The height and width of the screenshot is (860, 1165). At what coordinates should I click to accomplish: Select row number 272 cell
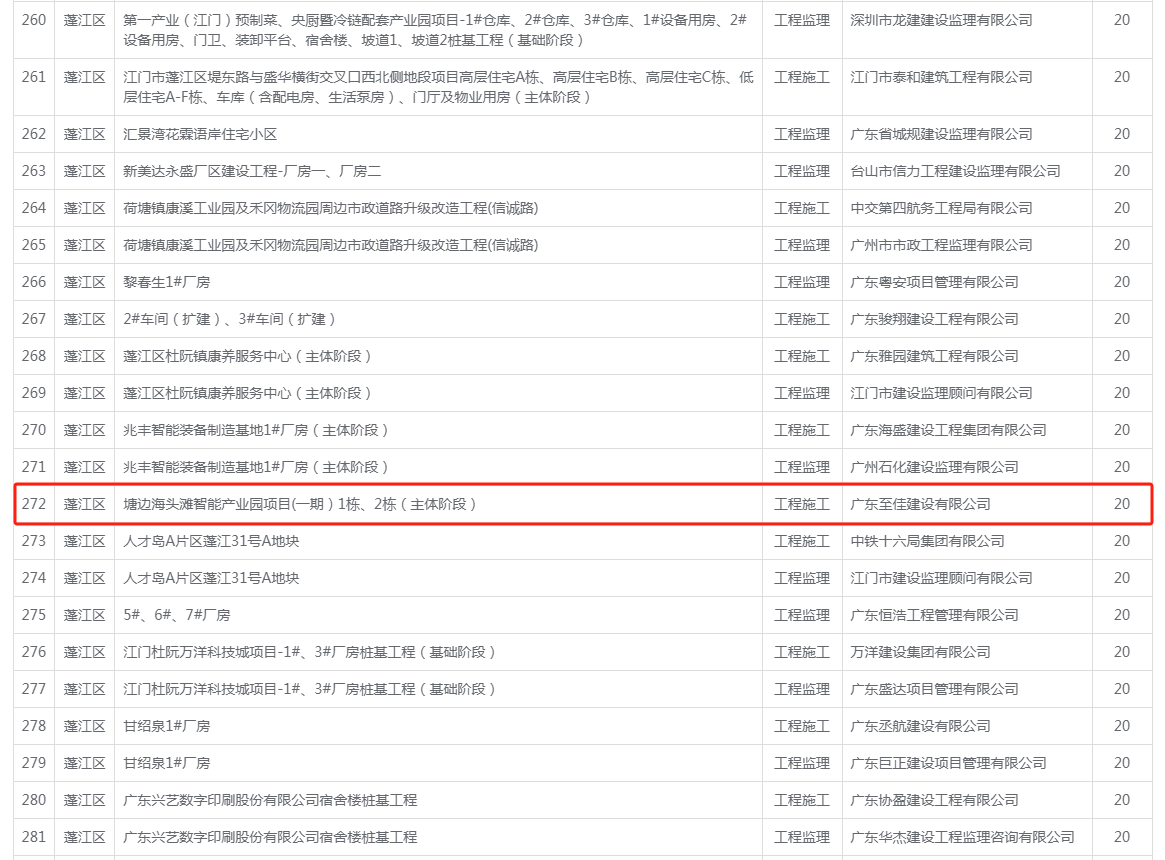34,504
